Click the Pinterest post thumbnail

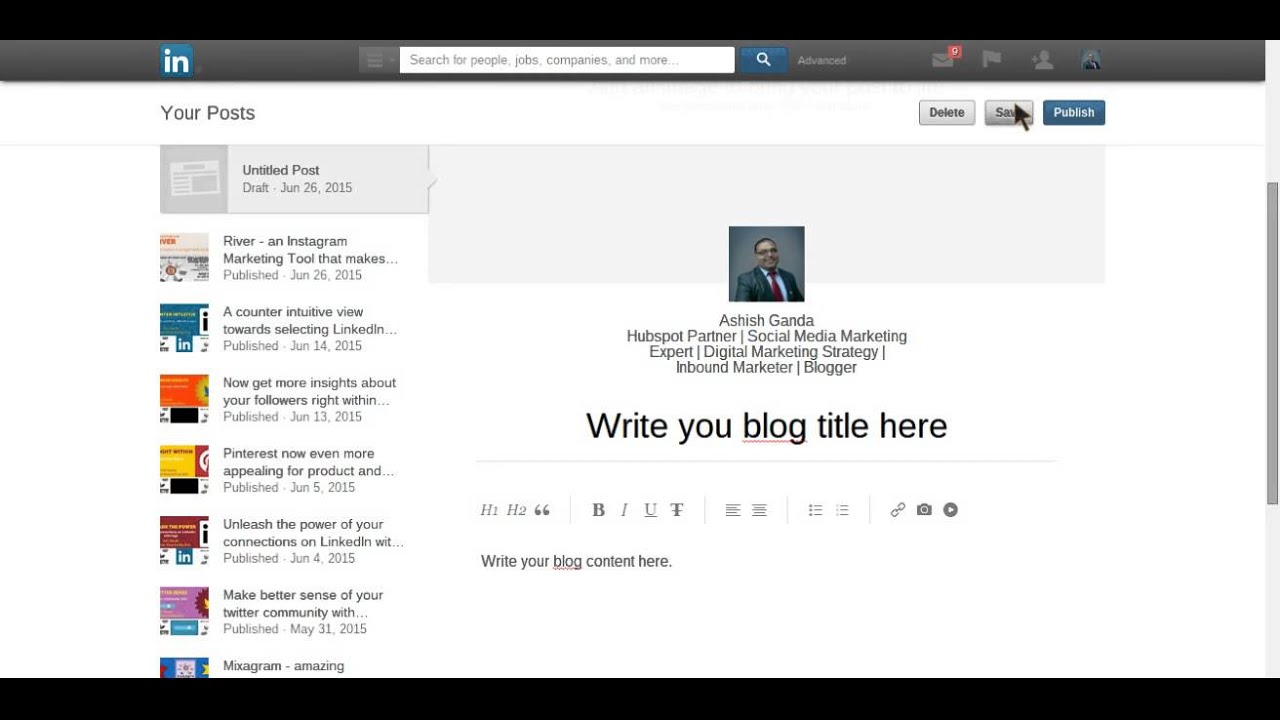click(184, 470)
